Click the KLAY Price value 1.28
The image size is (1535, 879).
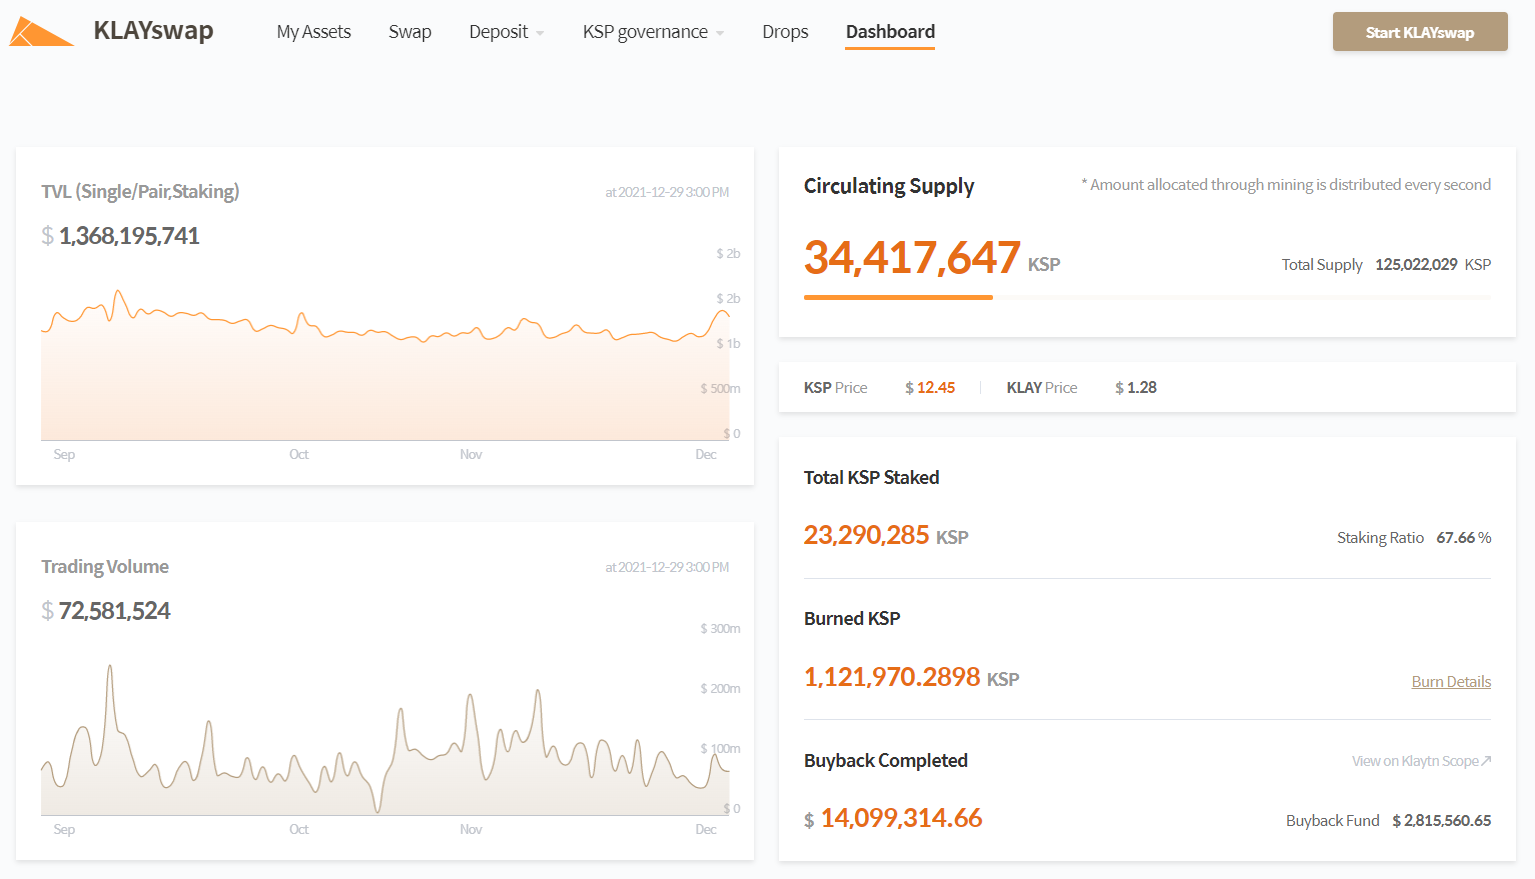click(x=1142, y=388)
